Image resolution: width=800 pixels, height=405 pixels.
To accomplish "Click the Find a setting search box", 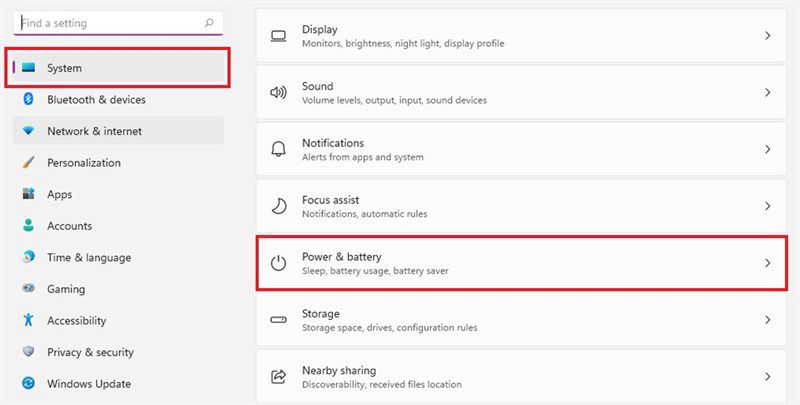I will (x=118, y=23).
